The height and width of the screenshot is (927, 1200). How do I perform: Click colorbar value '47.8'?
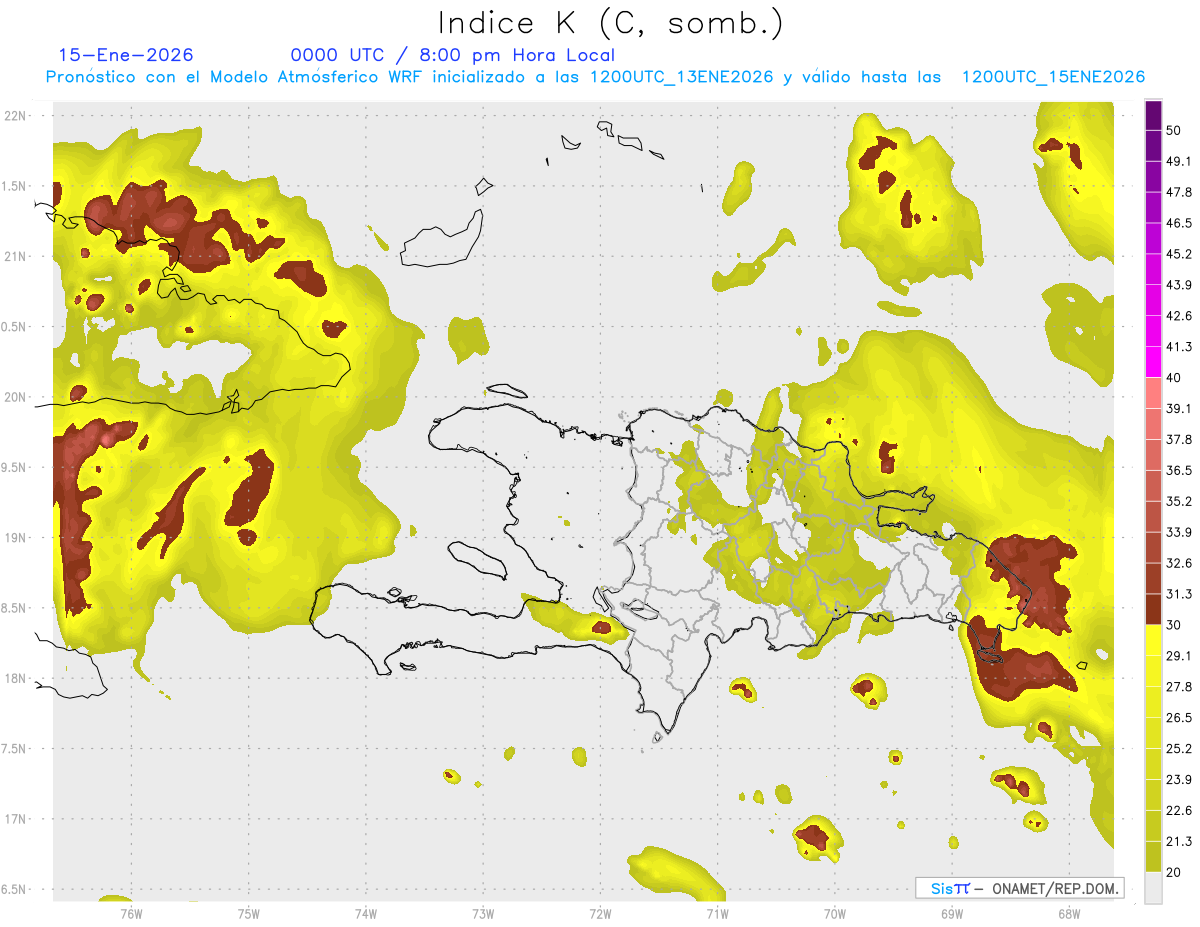1179,192
